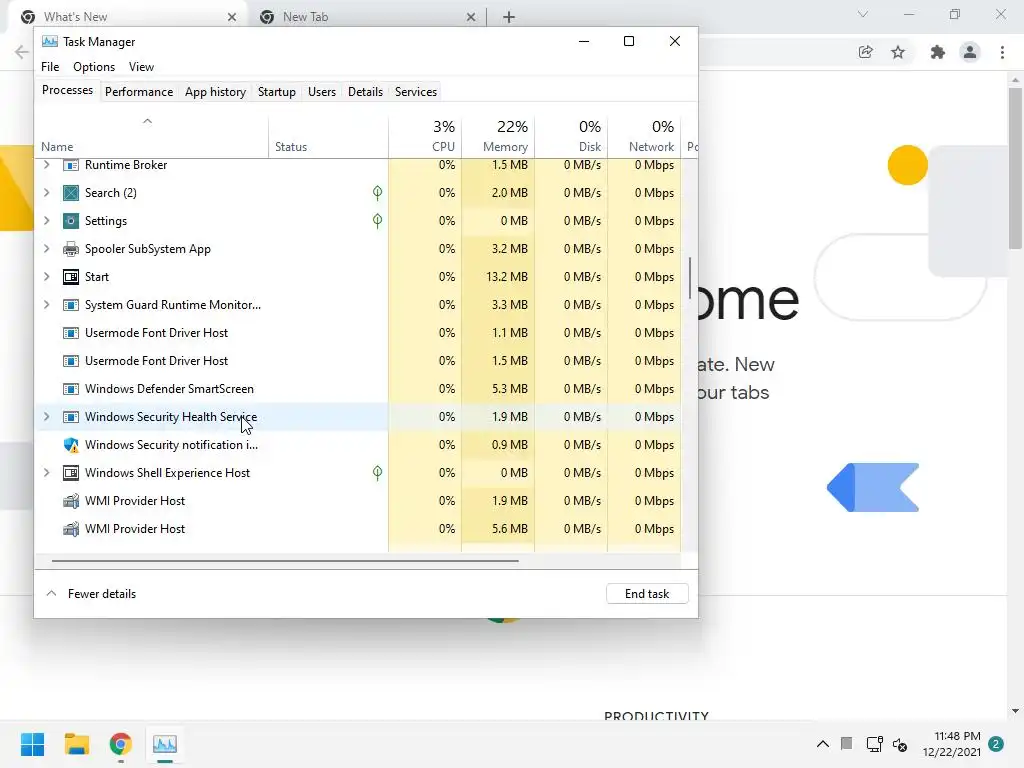Click the Task Manager horizontal scrollbar
Image resolution: width=1024 pixels, height=768 pixels.
(285, 560)
